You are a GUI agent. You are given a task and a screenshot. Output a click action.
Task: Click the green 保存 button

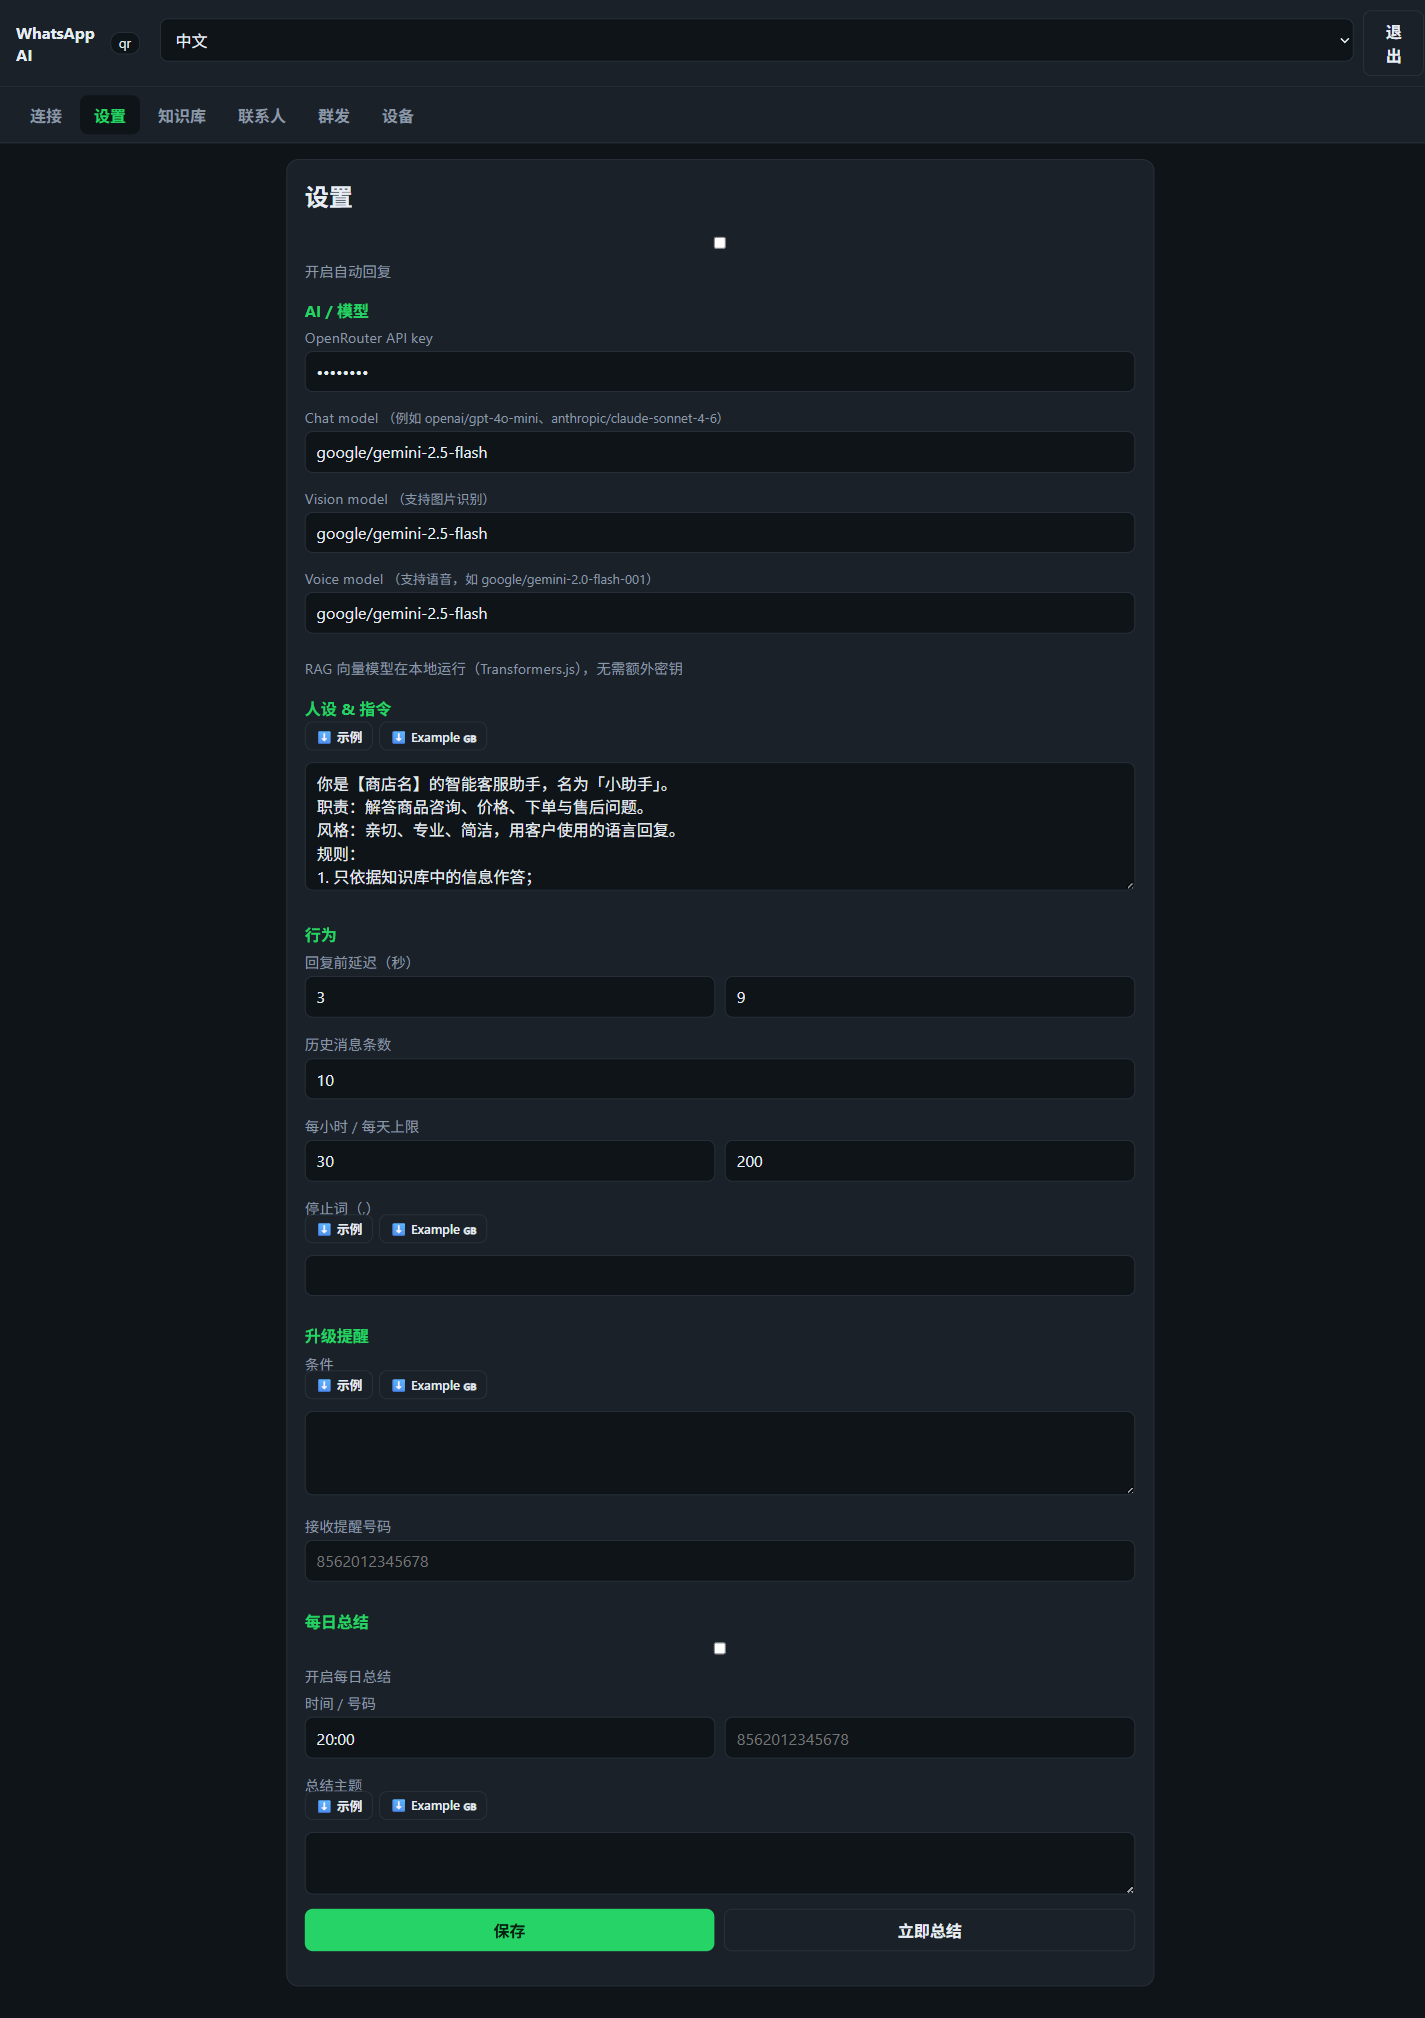pos(510,1930)
